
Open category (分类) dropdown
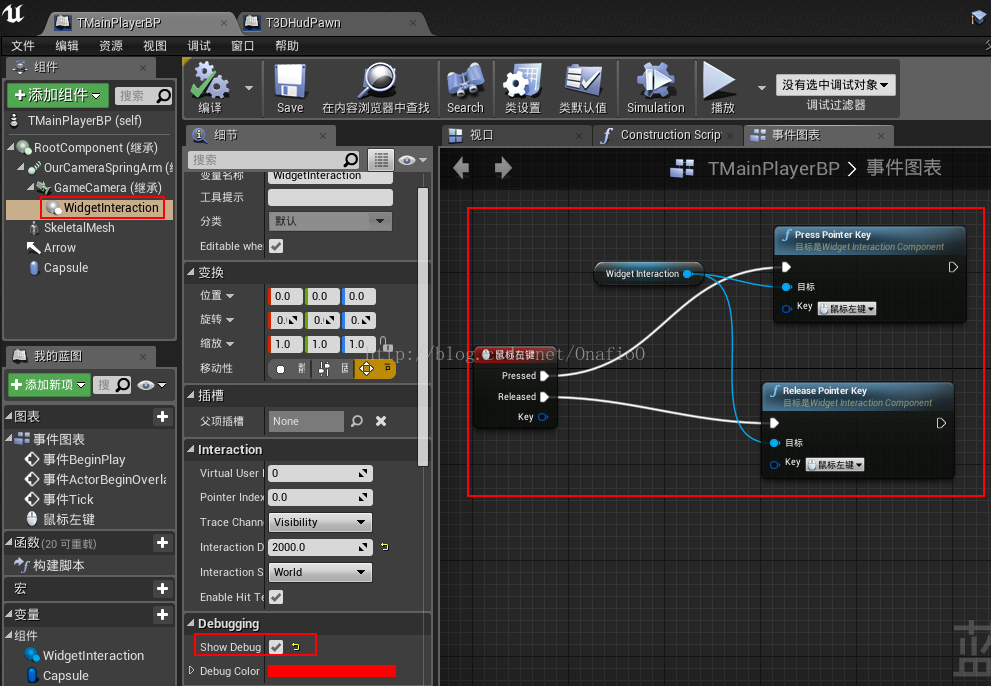click(330, 221)
